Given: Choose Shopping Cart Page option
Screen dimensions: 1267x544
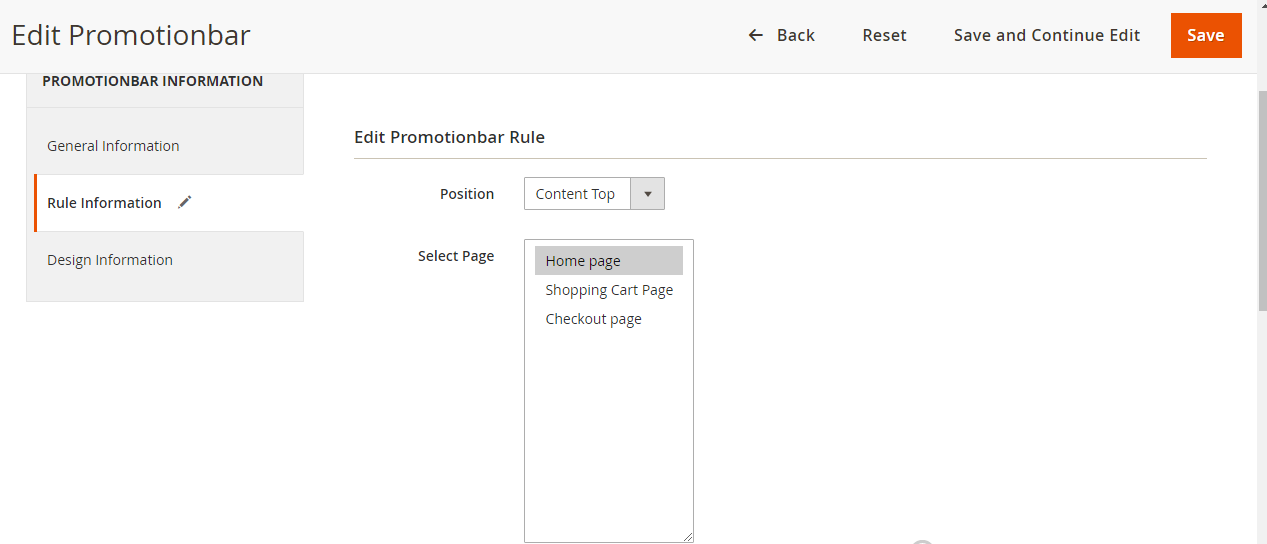Looking at the screenshot, I should coord(608,290).
